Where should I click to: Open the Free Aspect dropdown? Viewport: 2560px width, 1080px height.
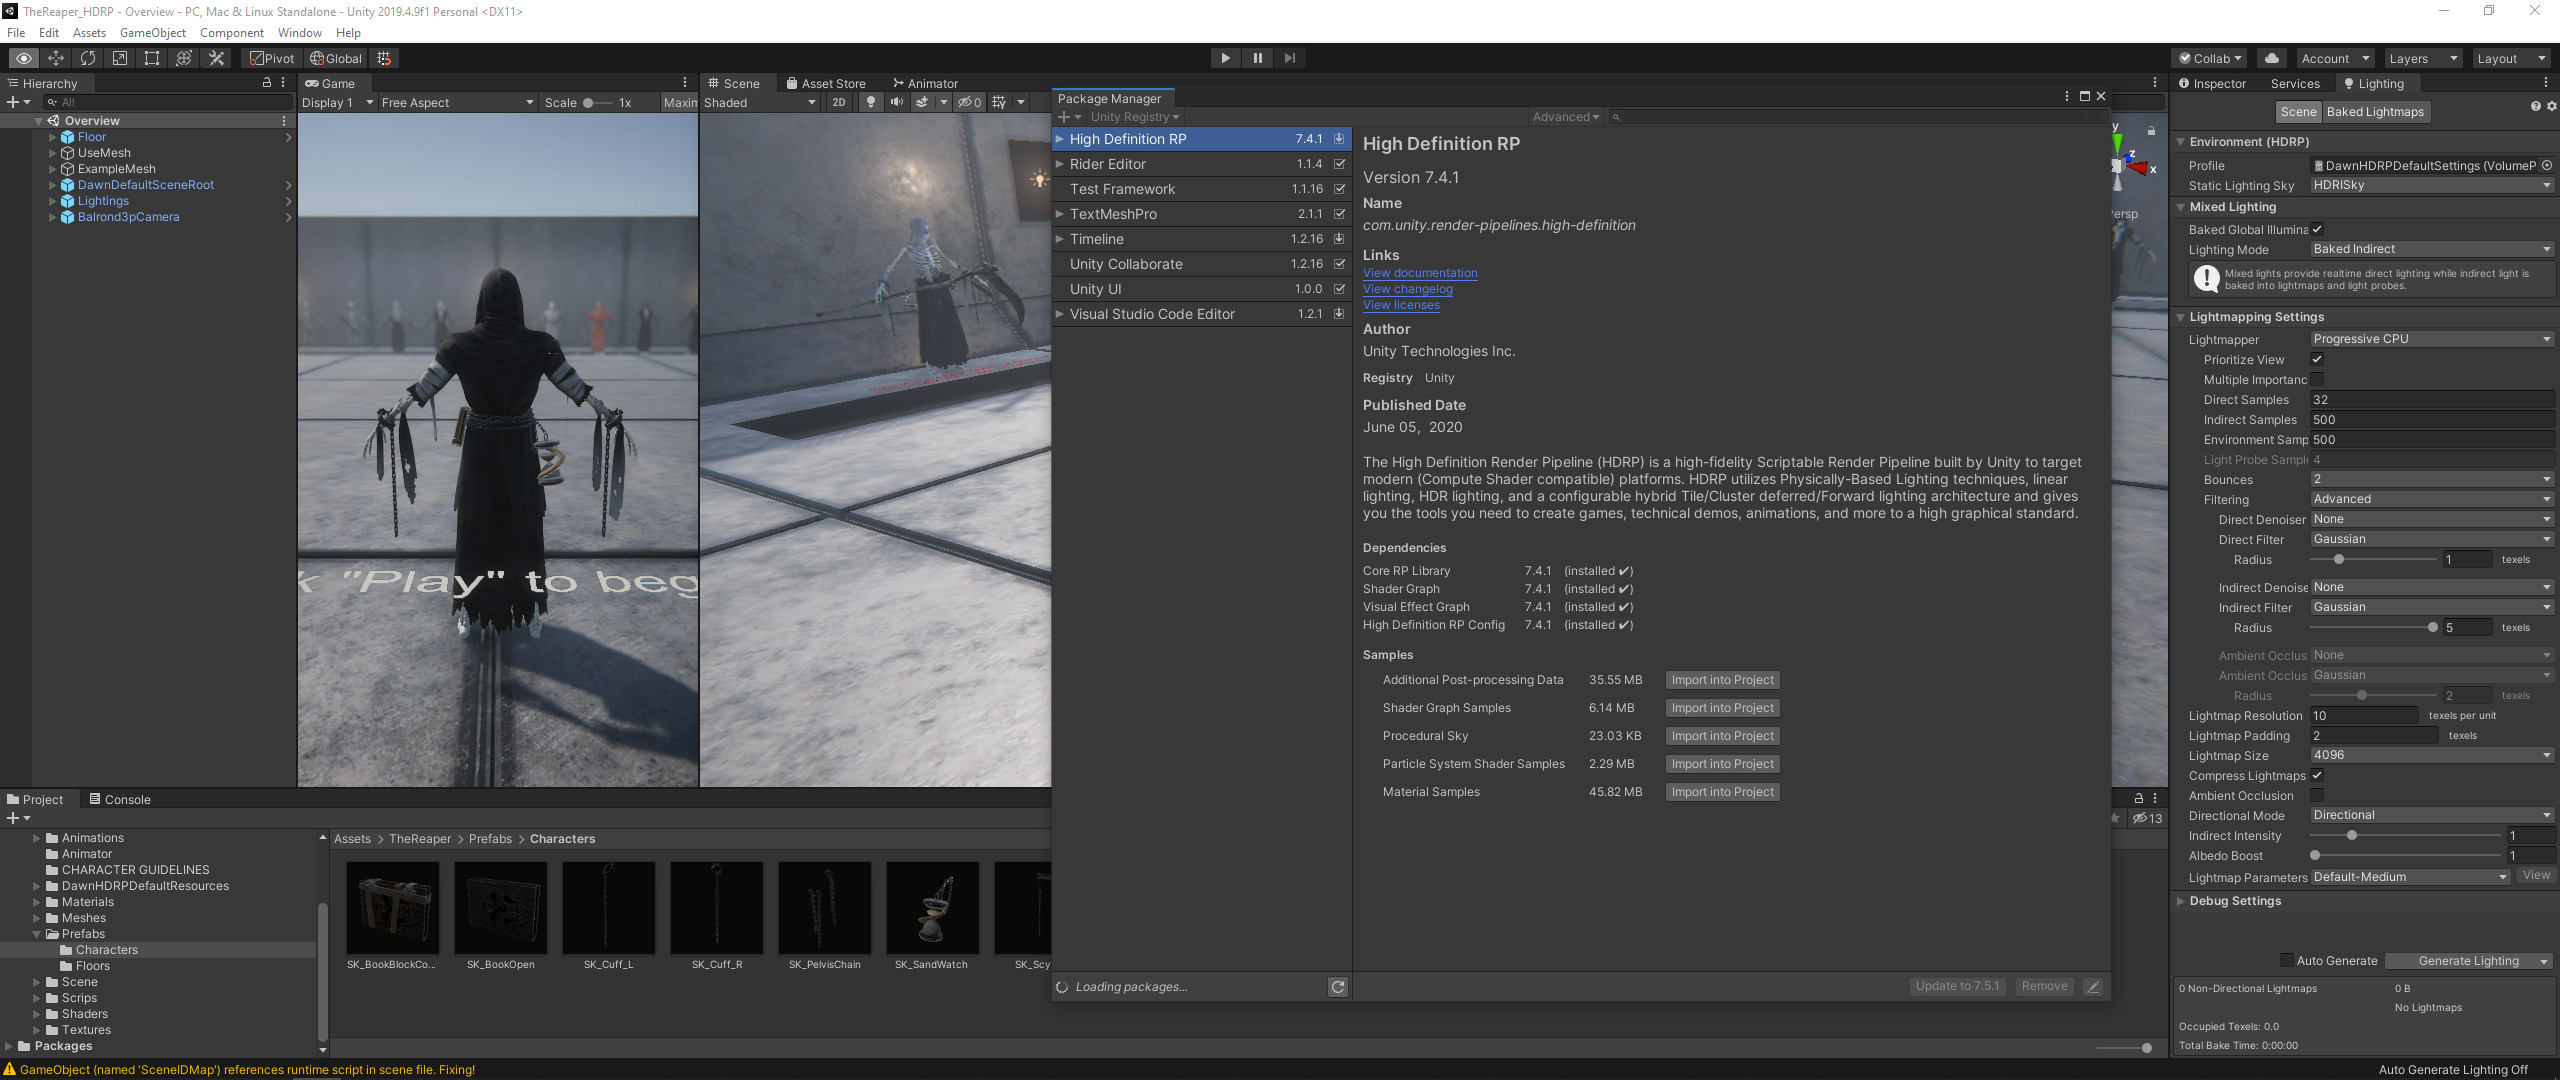458,102
